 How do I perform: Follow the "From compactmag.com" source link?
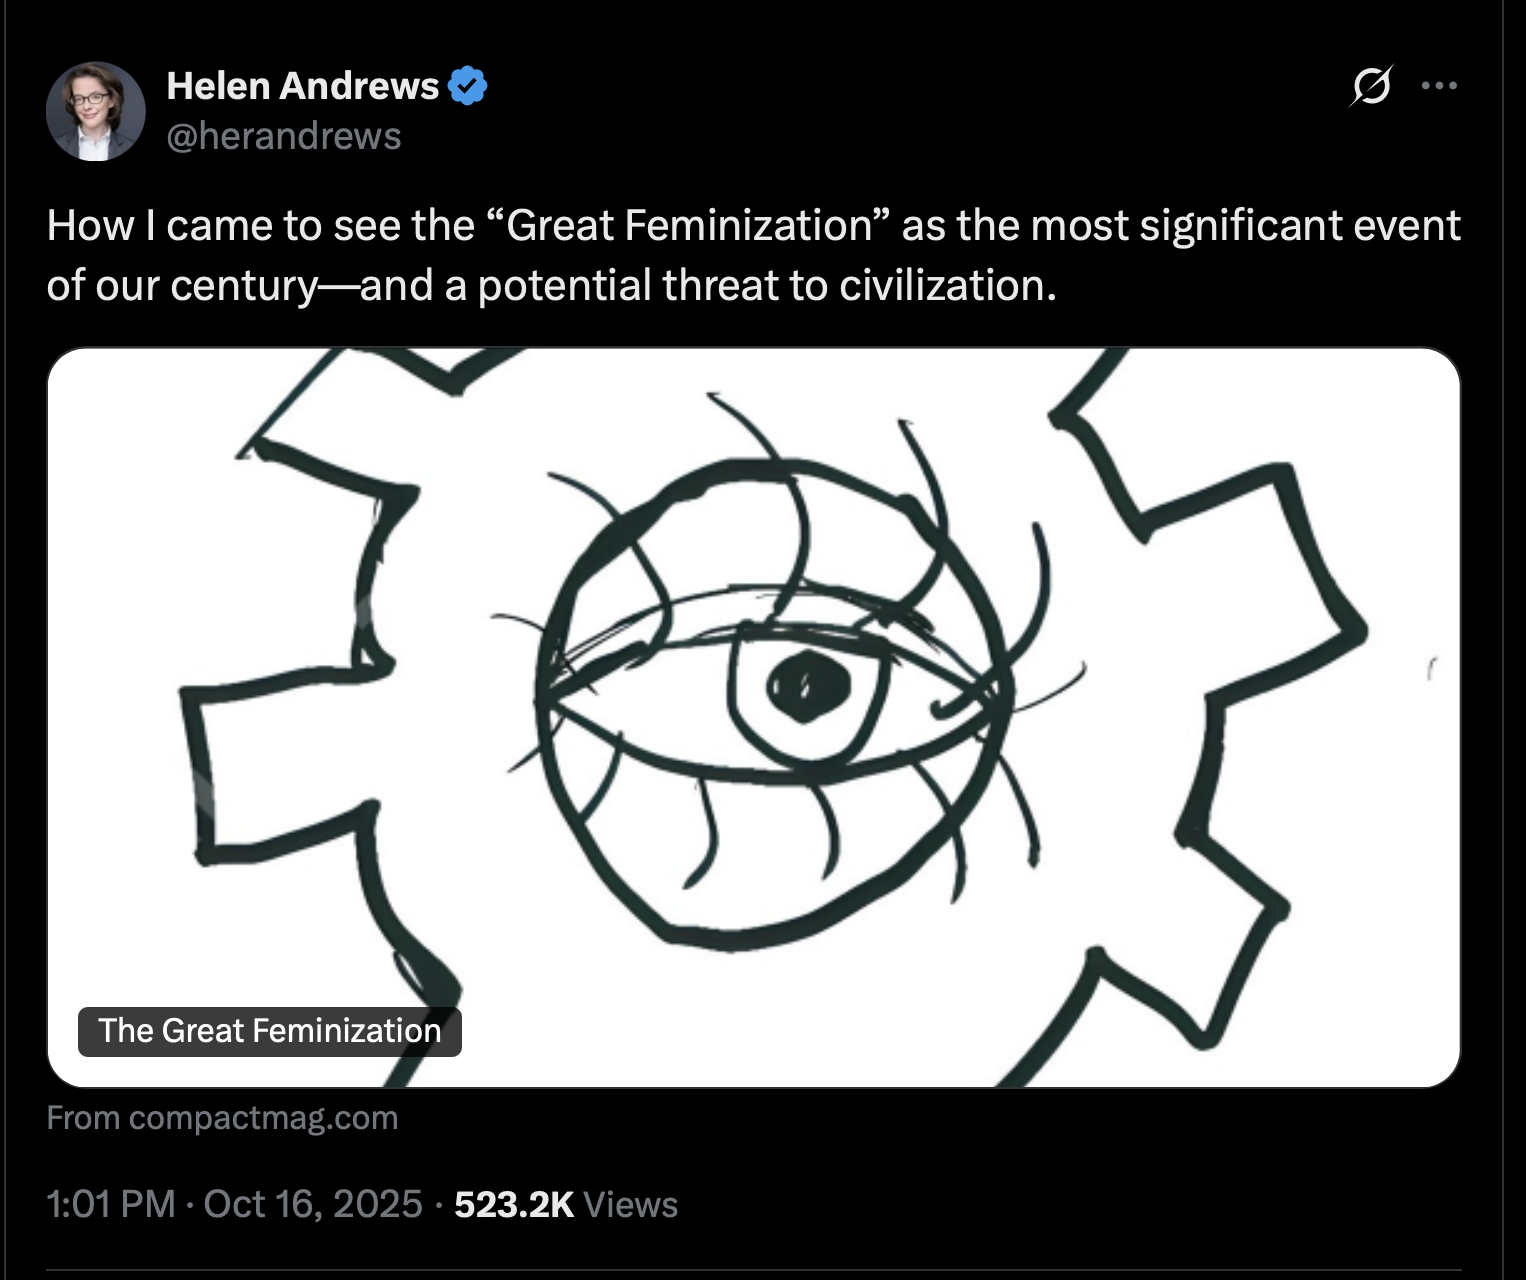pos(222,1117)
